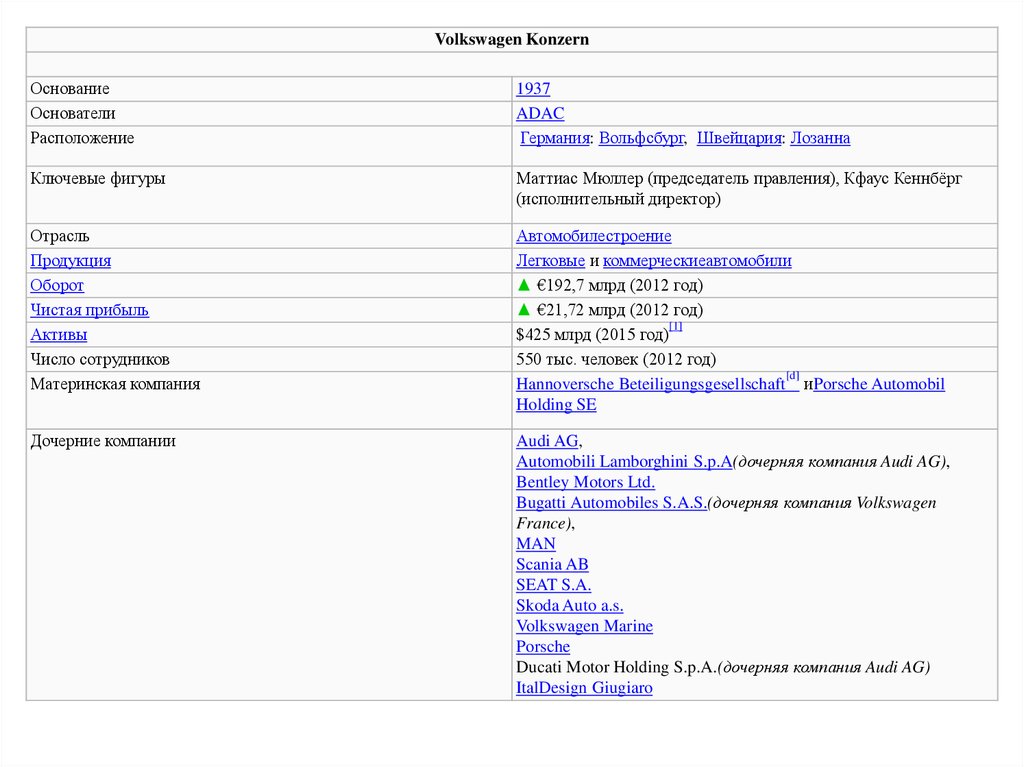Click the ADAC founder link
This screenshot has height=767, width=1024.
(x=540, y=114)
